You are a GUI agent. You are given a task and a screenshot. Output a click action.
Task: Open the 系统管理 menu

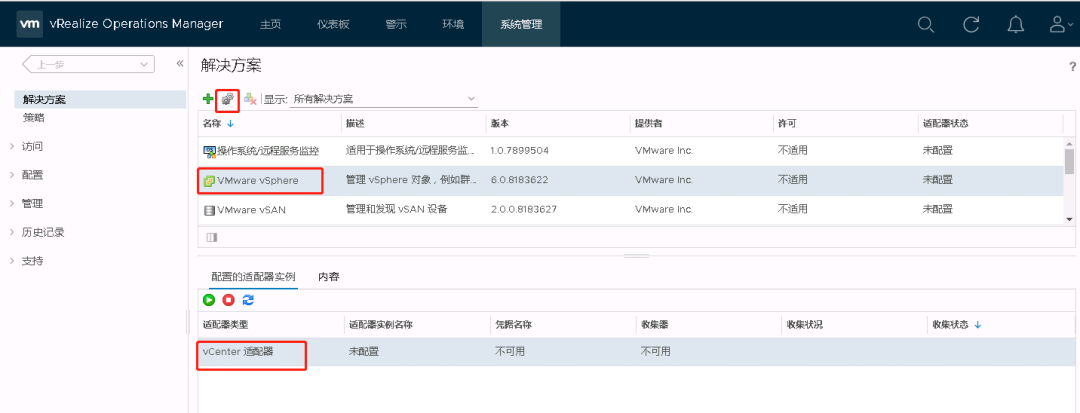coord(521,24)
